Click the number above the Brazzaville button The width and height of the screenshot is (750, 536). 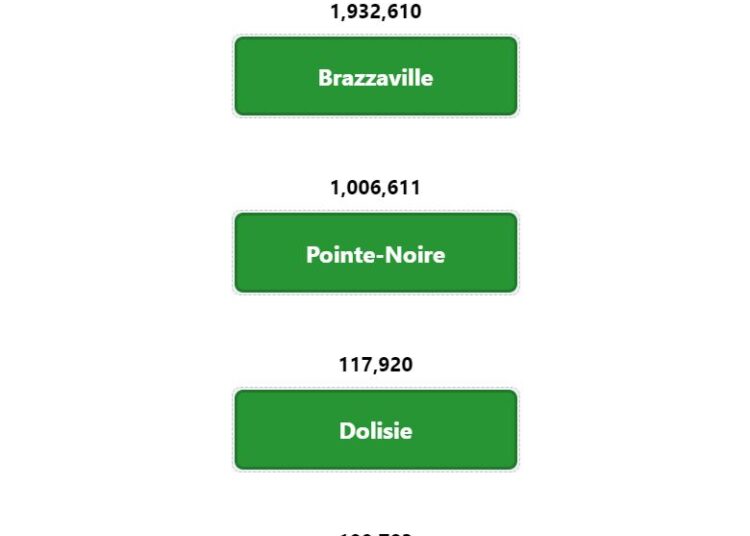pos(375,11)
